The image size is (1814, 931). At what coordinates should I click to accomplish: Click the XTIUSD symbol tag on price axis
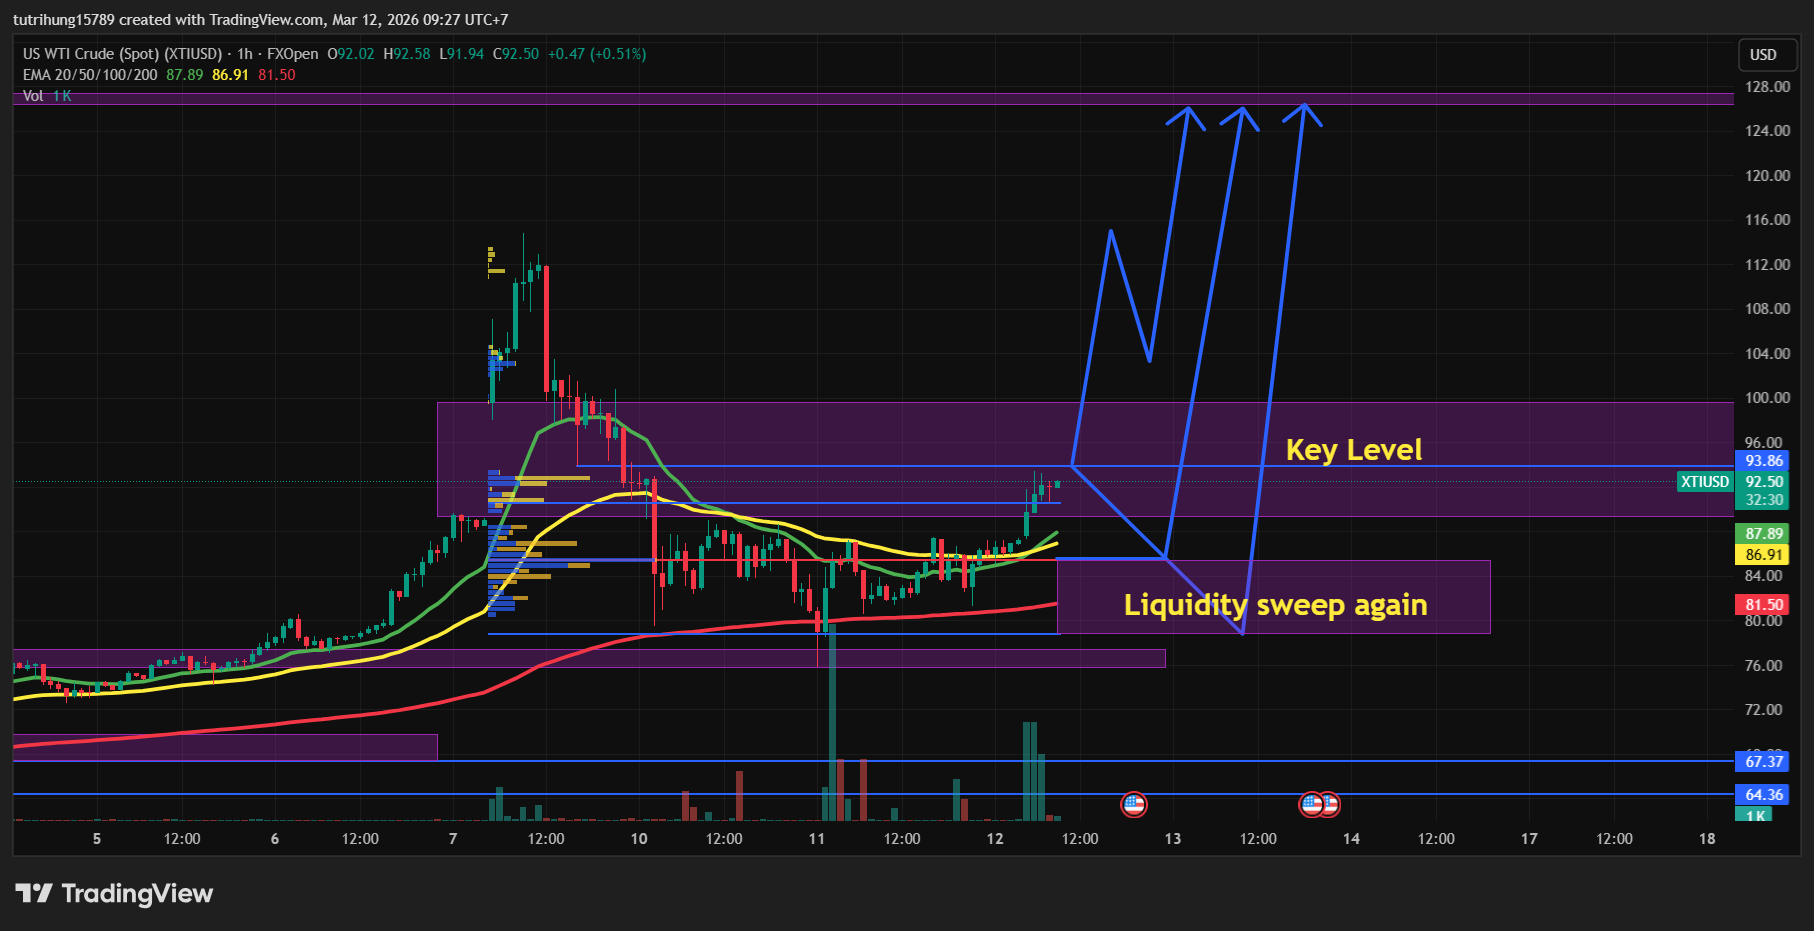[x=1704, y=482]
